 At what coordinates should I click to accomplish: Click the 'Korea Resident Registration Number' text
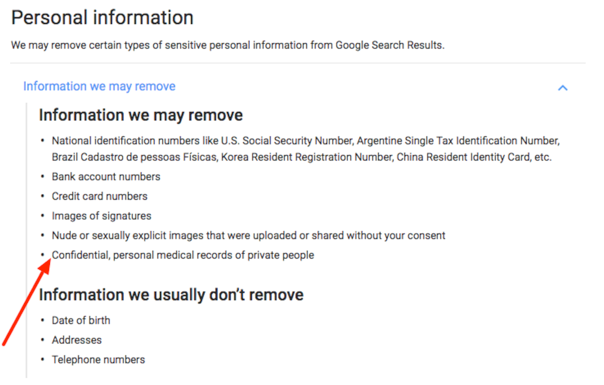[x=307, y=157]
